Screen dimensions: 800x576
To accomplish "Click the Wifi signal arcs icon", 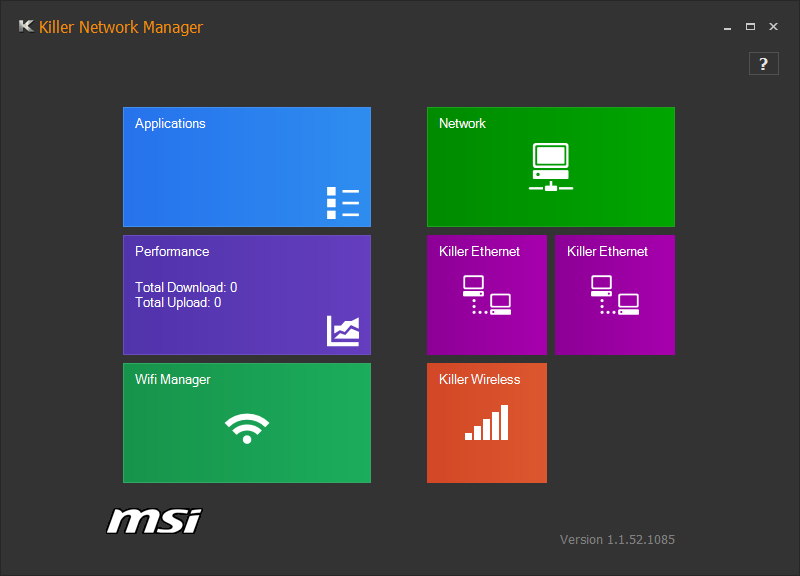I will click(x=247, y=429).
